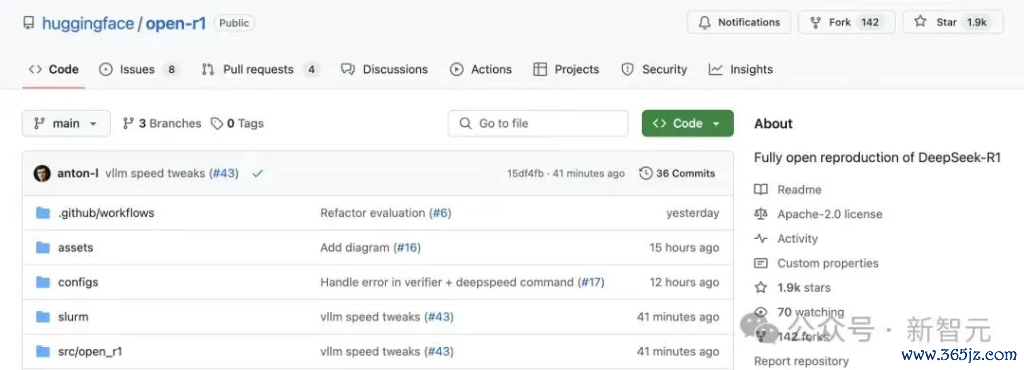Screen dimensions: 1024x370
Task: View the 36 Commits history
Action: 677,174
